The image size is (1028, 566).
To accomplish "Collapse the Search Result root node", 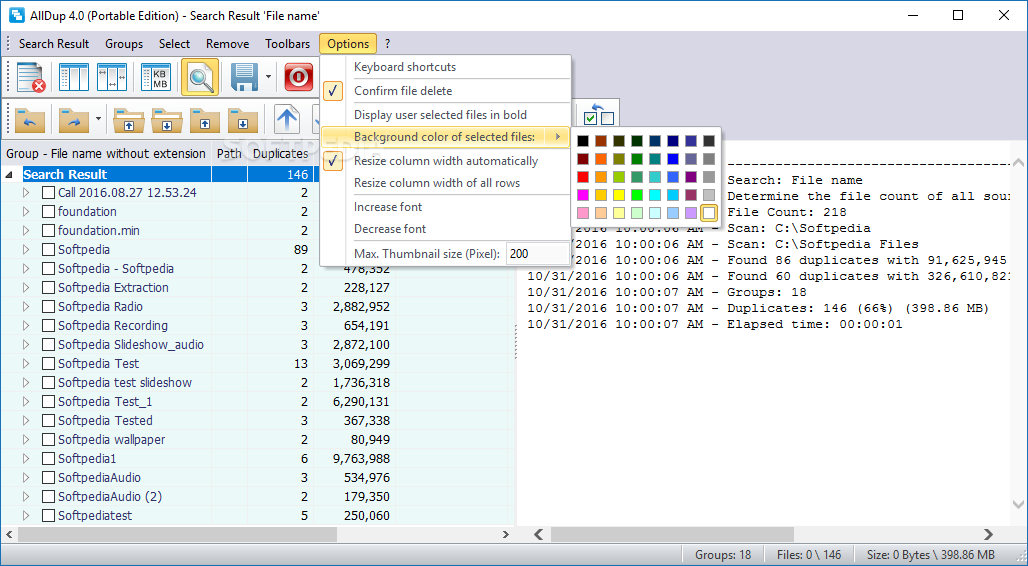I will [x=10, y=175].
